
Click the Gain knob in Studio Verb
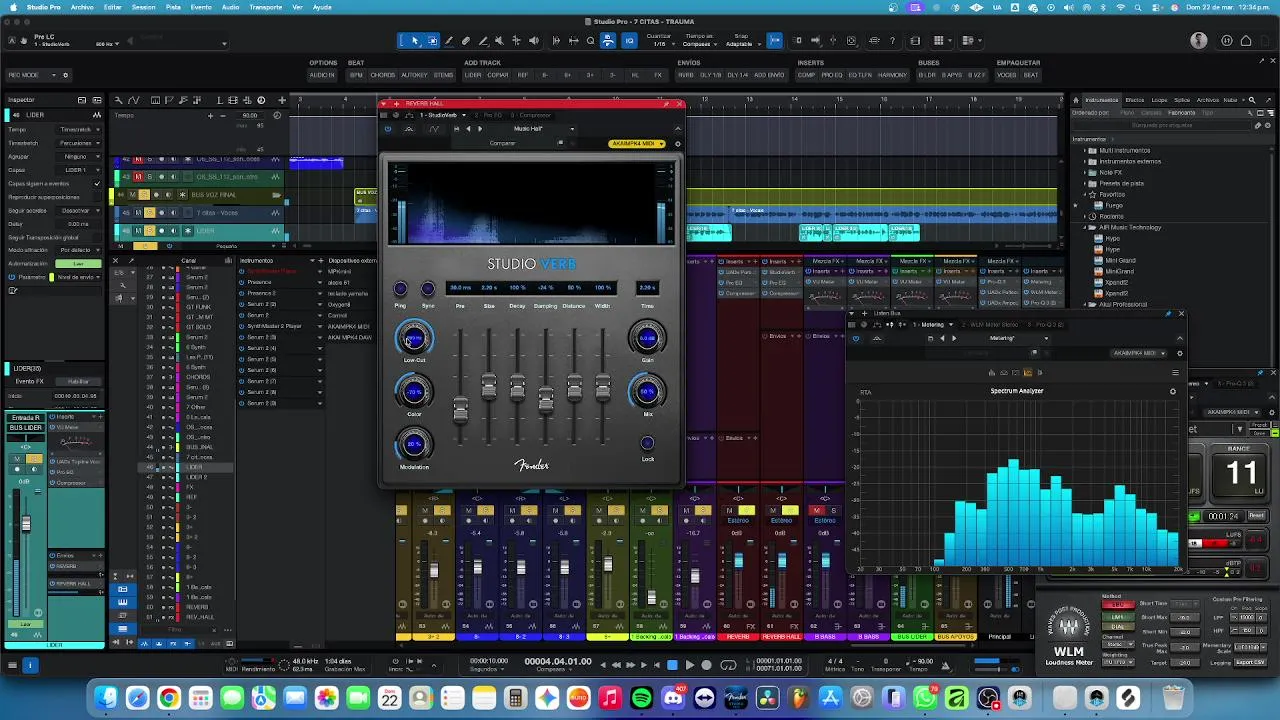coord(647,338)
